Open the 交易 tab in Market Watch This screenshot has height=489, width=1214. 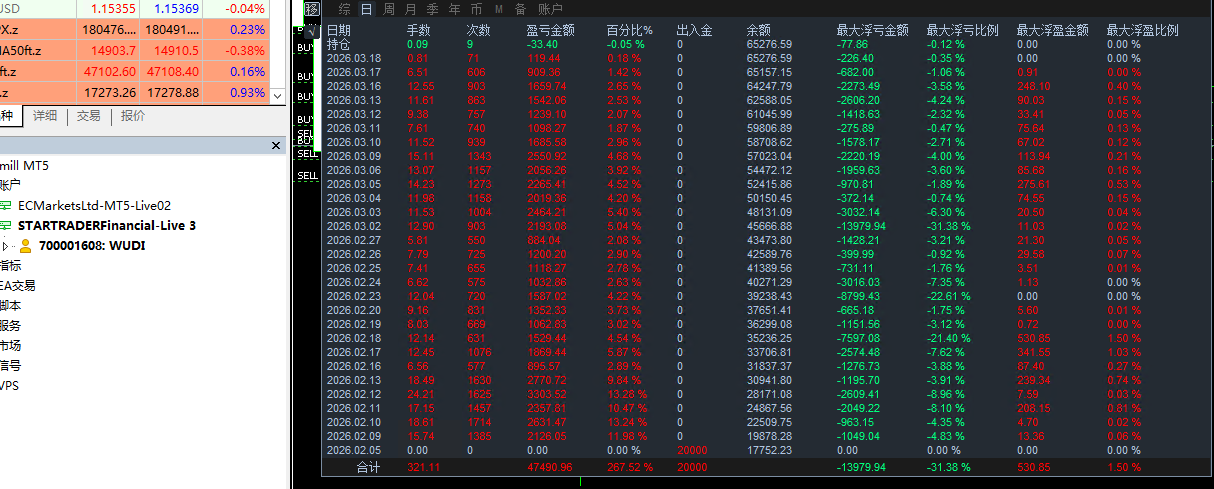point(89,116)
